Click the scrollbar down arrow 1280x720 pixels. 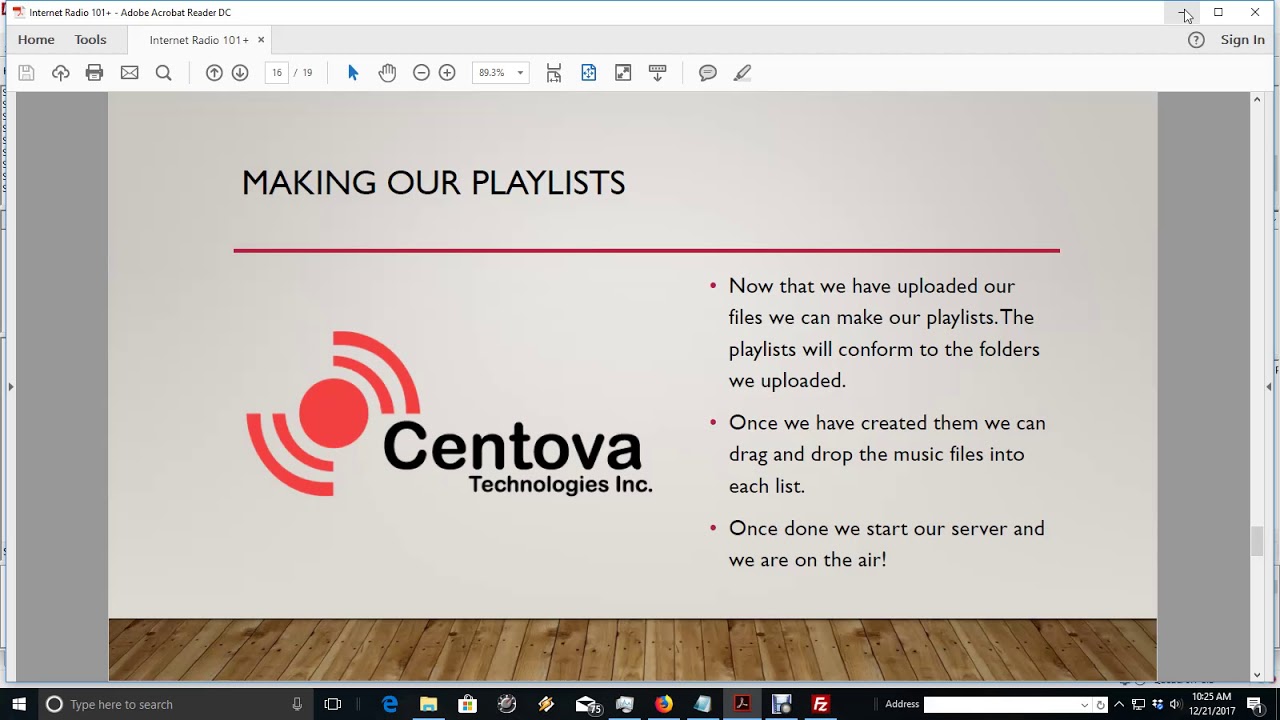pos(1257,675)
